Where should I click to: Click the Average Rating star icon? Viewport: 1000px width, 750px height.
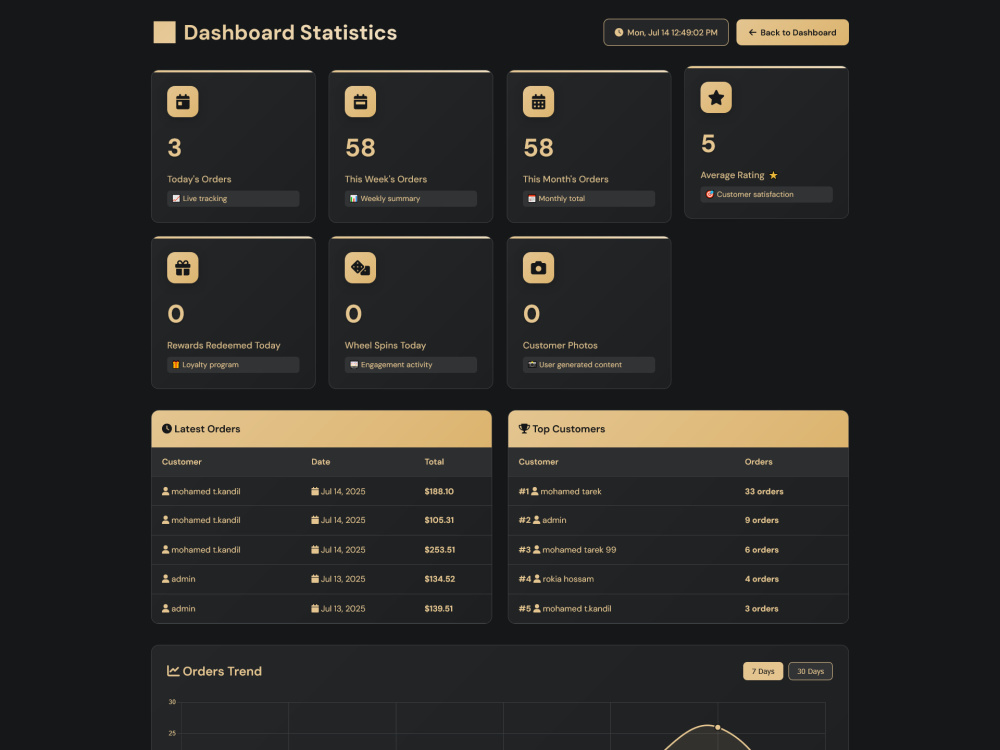pyautogui.click(x=716, y=98)
